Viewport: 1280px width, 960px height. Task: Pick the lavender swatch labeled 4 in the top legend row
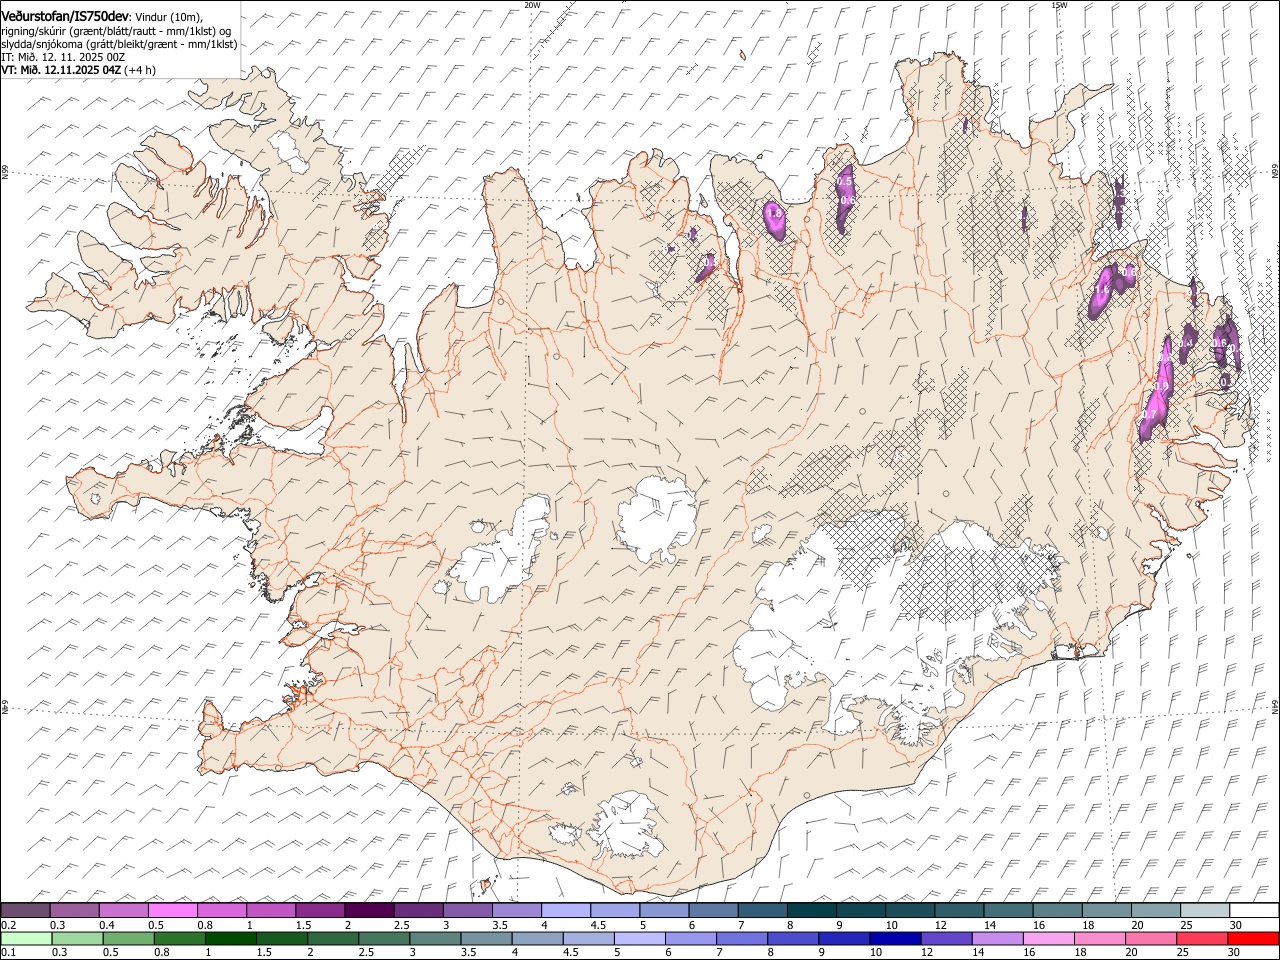(x=566, y=911)
